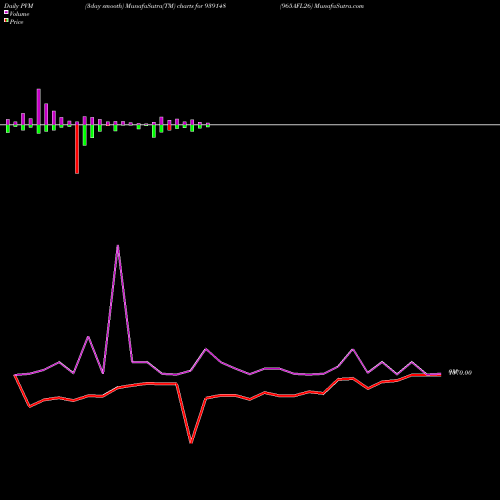Click the '(965AFL26) MunafaSutra.com' text
The width and height of the screenshot is (500, 500).
322,6
